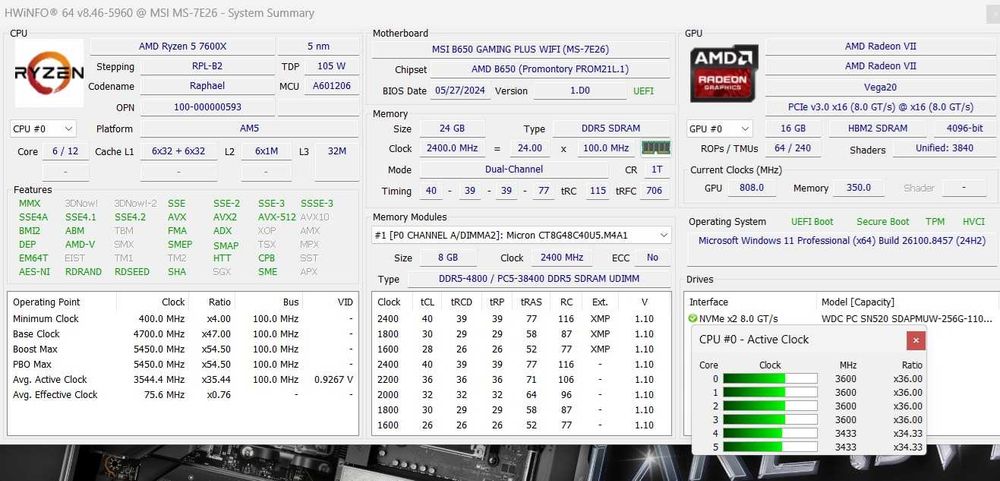Click the Raphael codename field

click(x=207, y=86)
